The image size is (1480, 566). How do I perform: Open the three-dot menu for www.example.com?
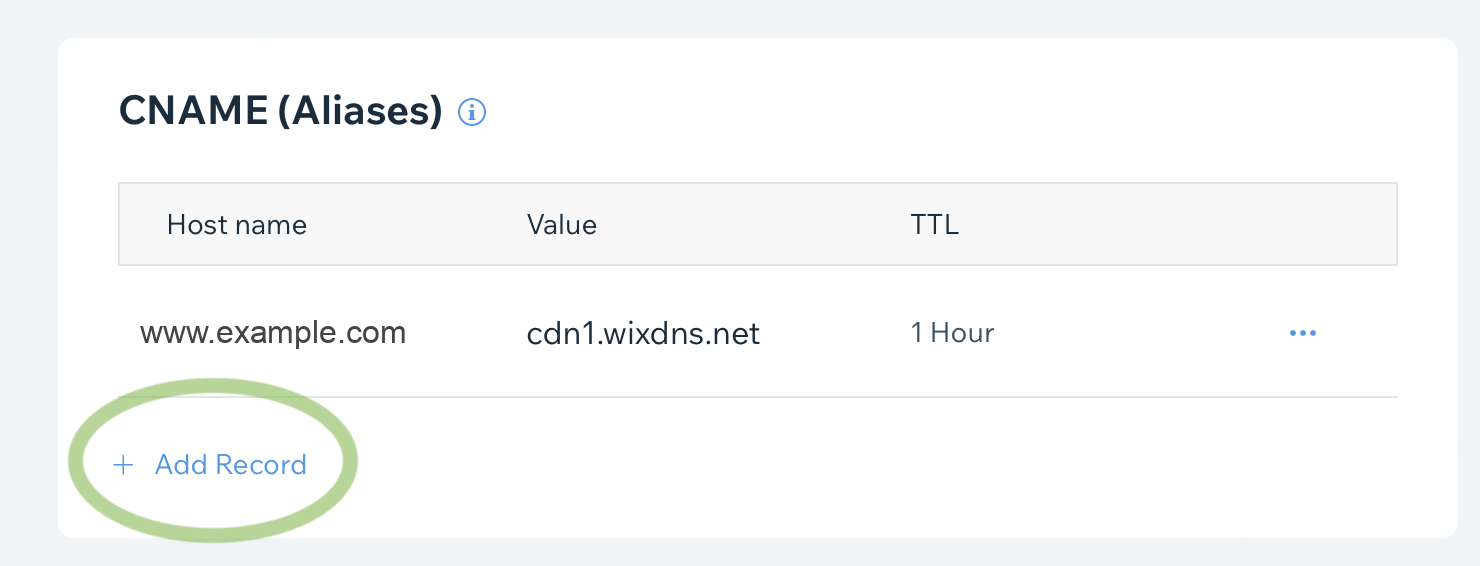click(1303, 333)
